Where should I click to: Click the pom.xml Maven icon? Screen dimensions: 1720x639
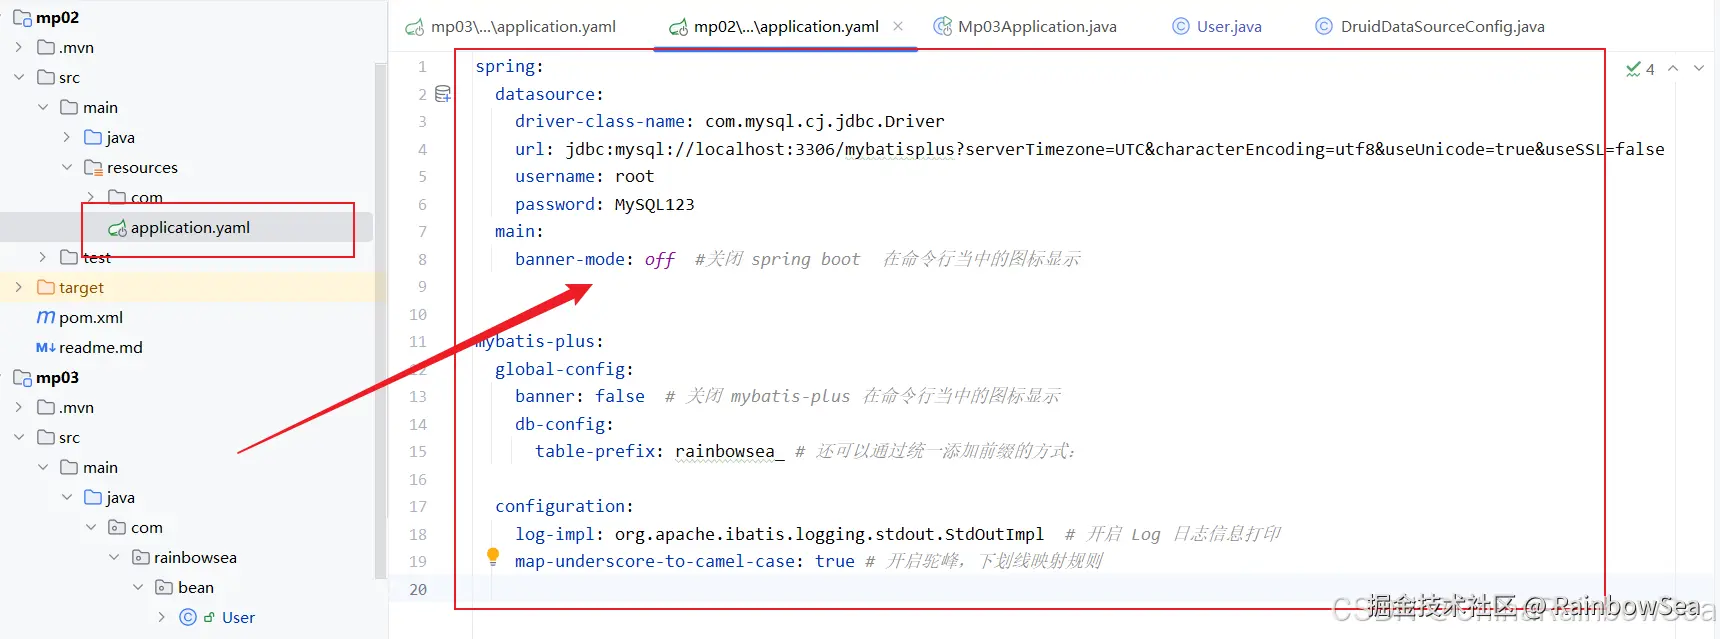click(x=46, y=317)
